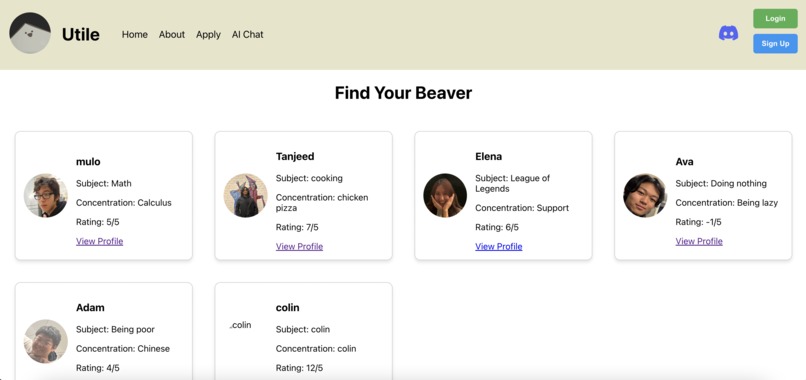This screenshot has height=380, width=806.
Task: Click mulo's profile photo
Action: coord(46,195)
